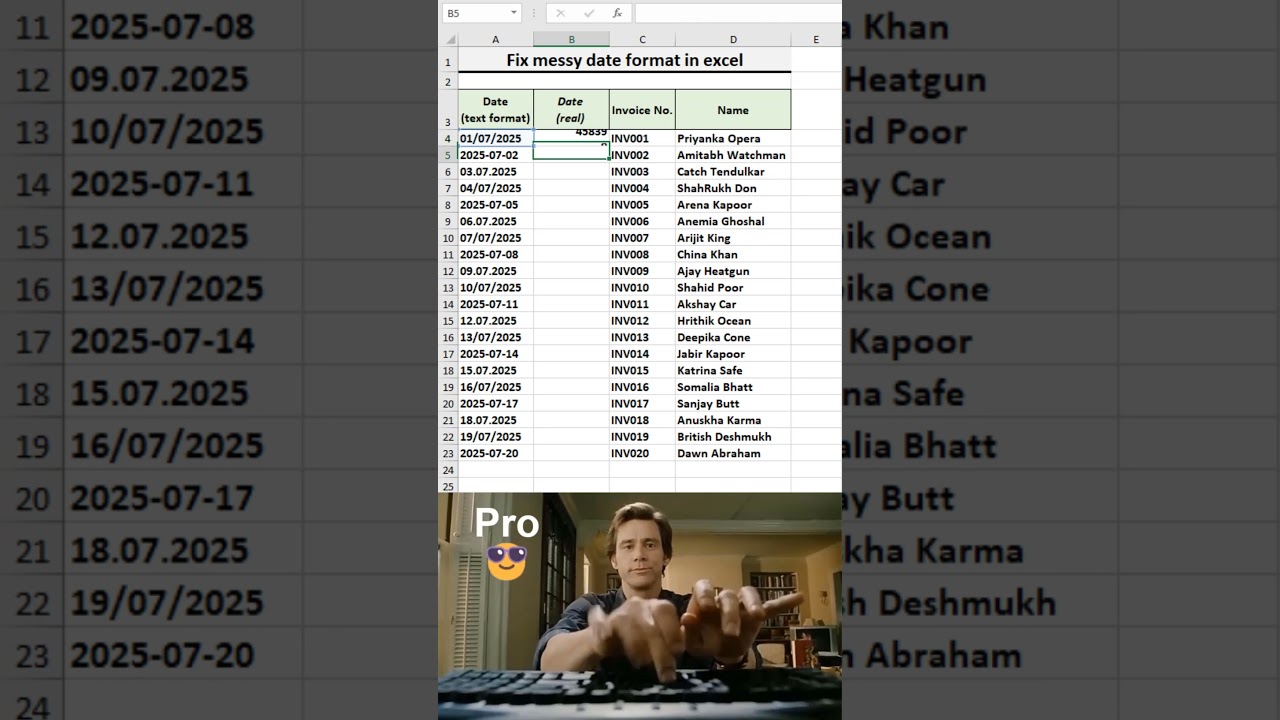The width and height of the screenshot is (1280, 720).
Task: Click the title cell 'Fix messy date format in excel'
Action: 624,60
